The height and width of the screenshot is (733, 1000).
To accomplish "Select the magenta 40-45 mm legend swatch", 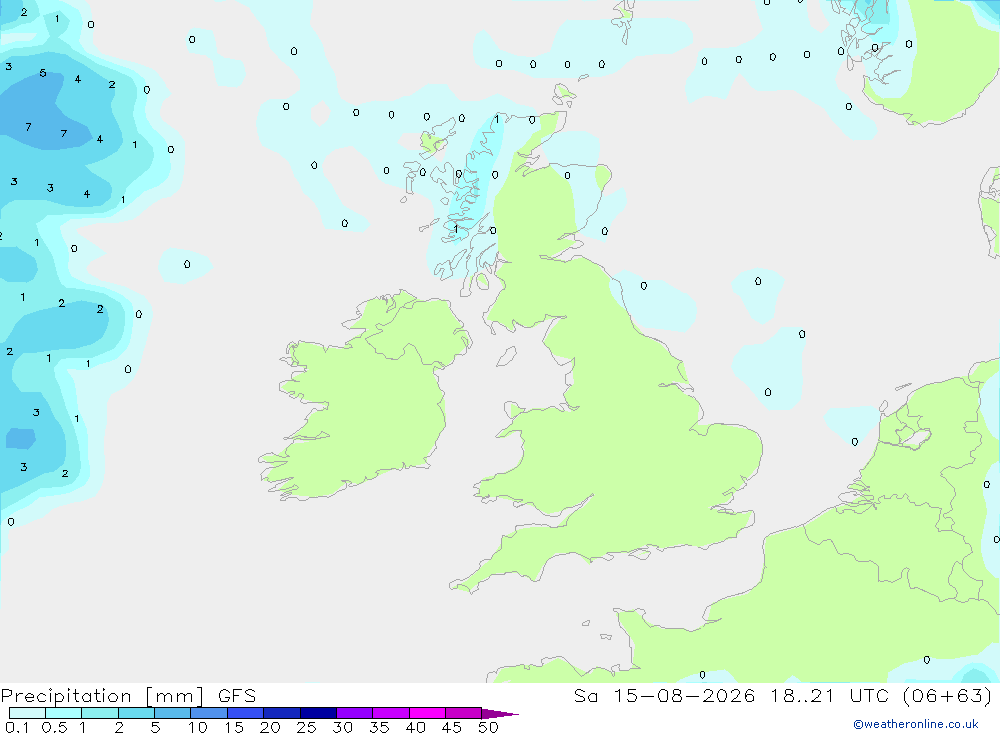I will pos(427,713).
